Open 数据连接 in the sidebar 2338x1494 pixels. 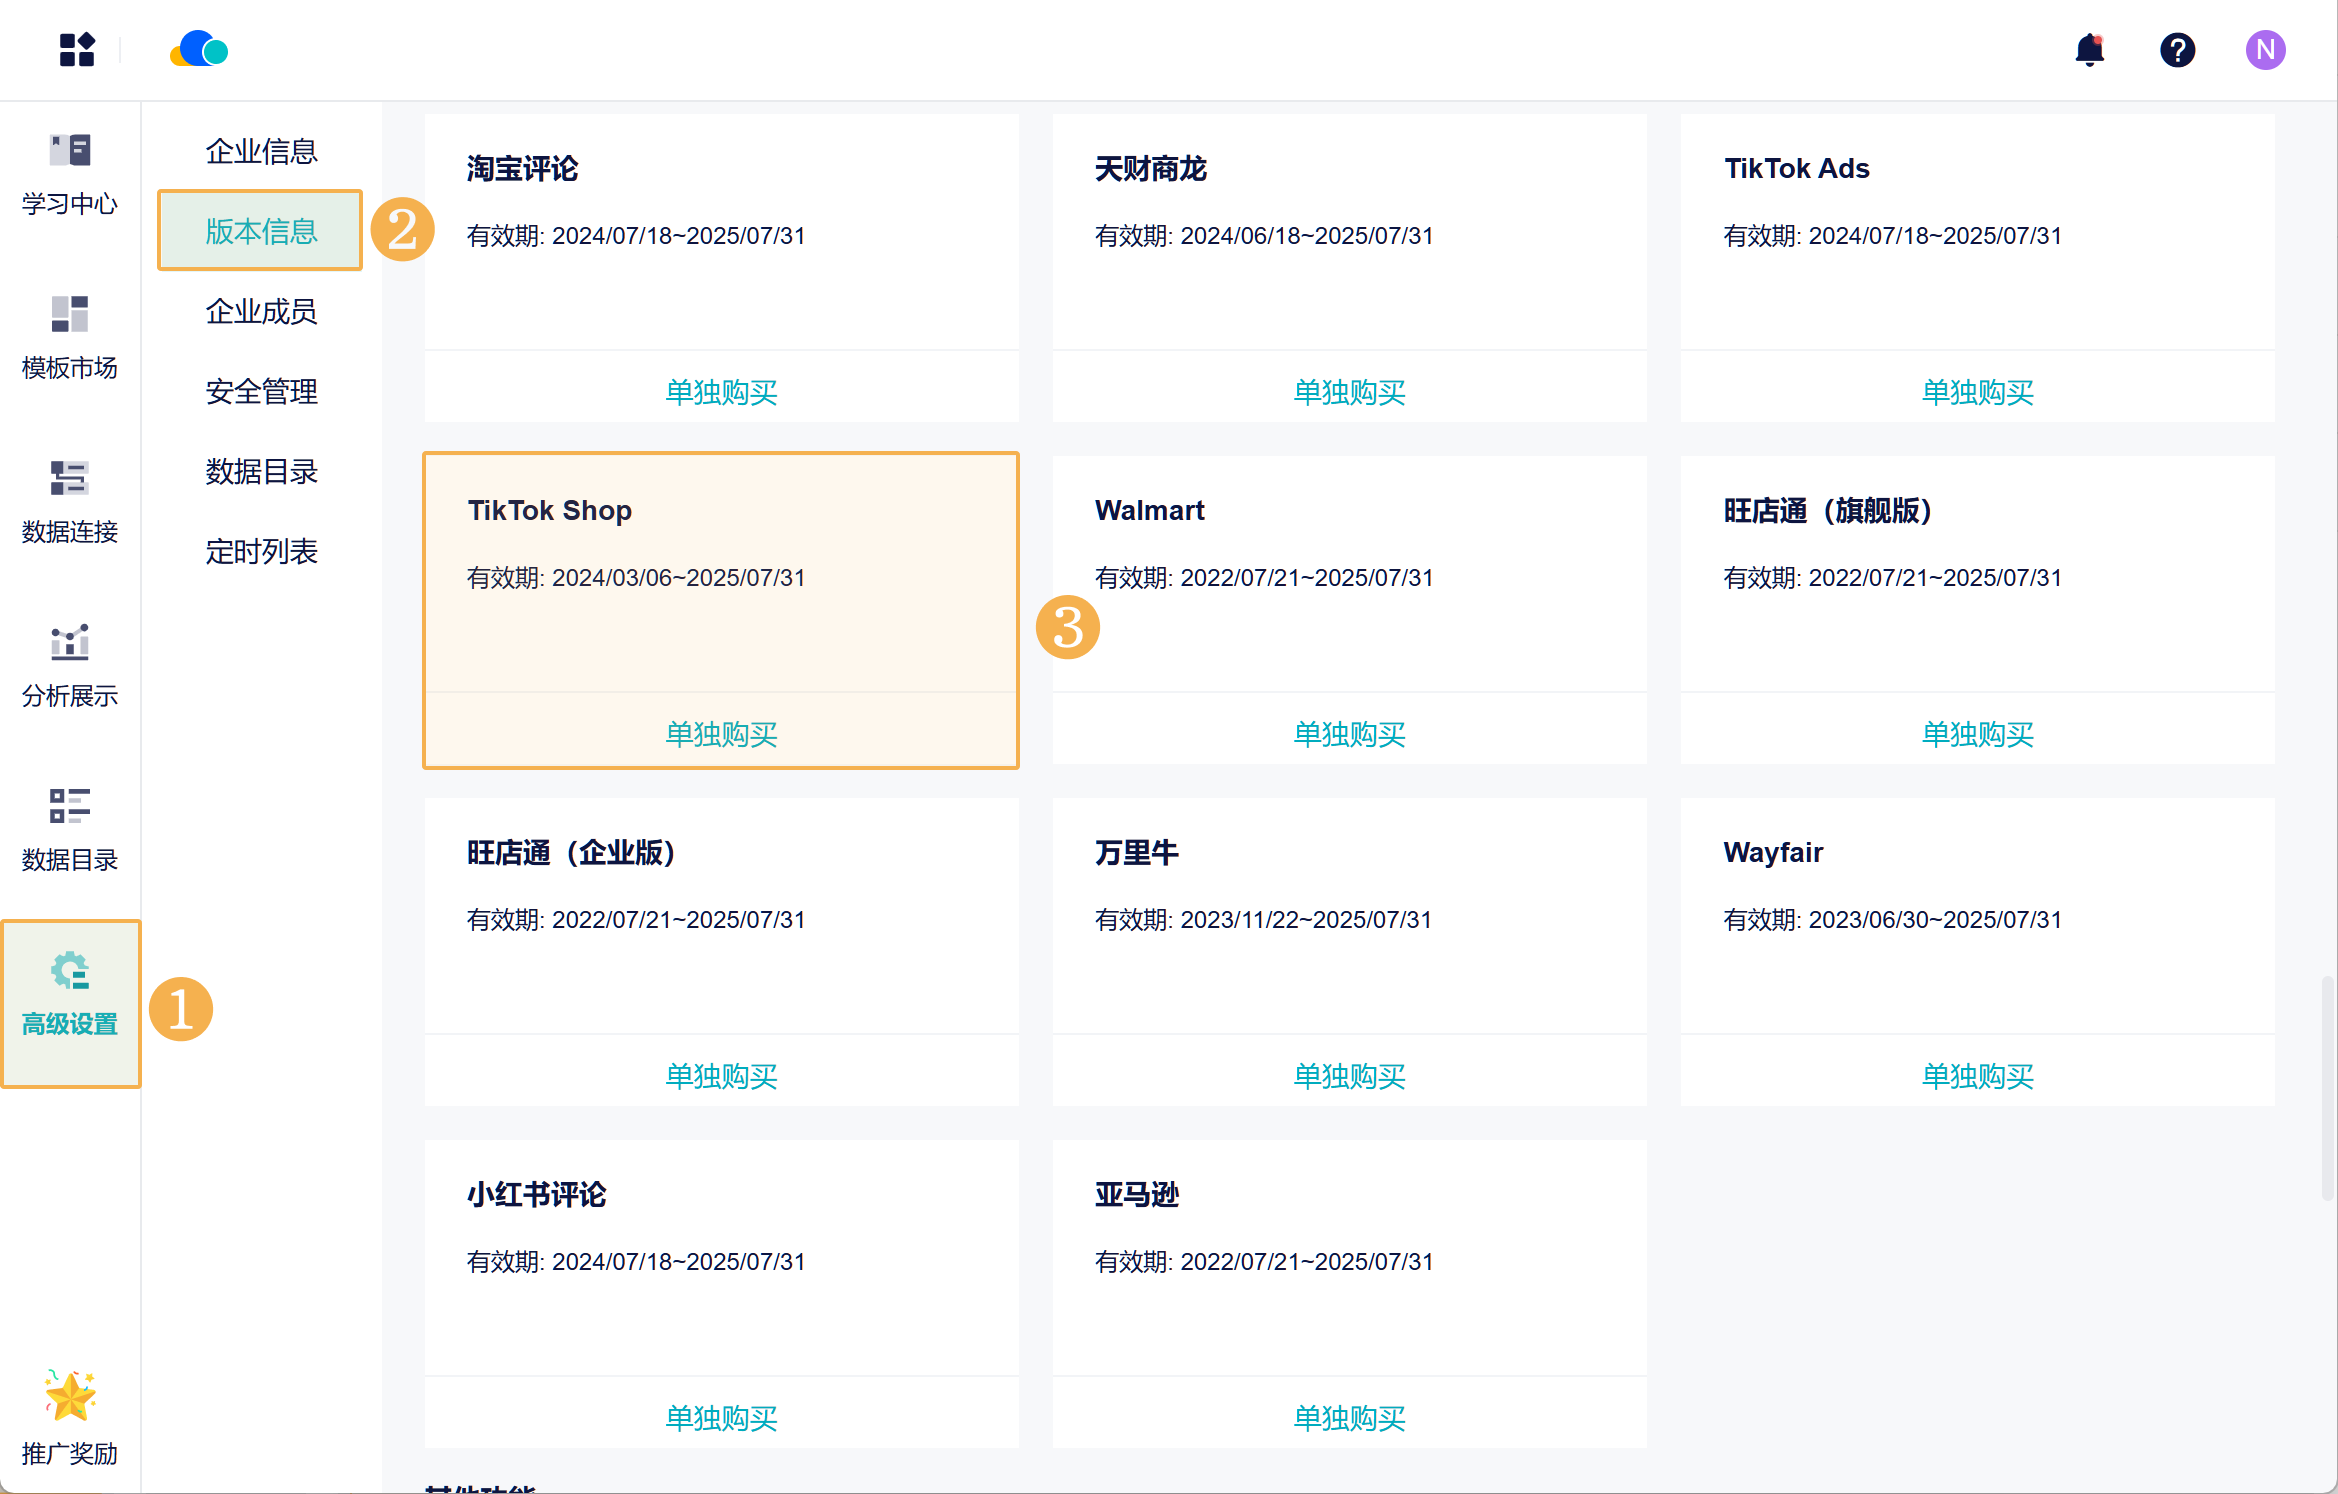tap(70, 503)
